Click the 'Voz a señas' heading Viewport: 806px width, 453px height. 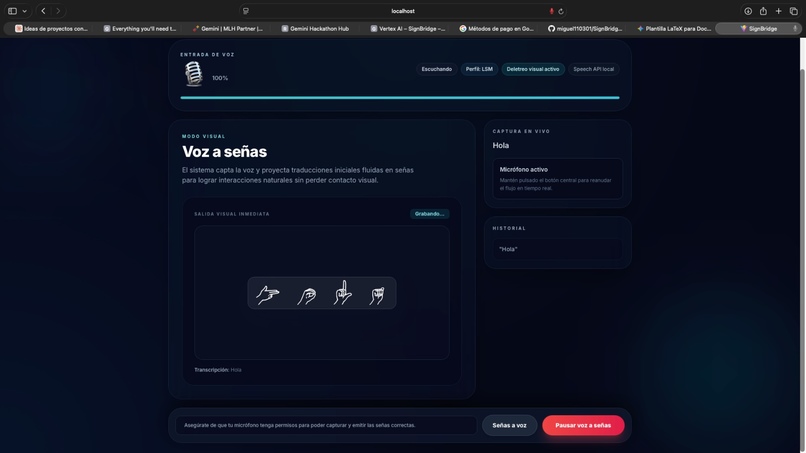coord(224,152)
